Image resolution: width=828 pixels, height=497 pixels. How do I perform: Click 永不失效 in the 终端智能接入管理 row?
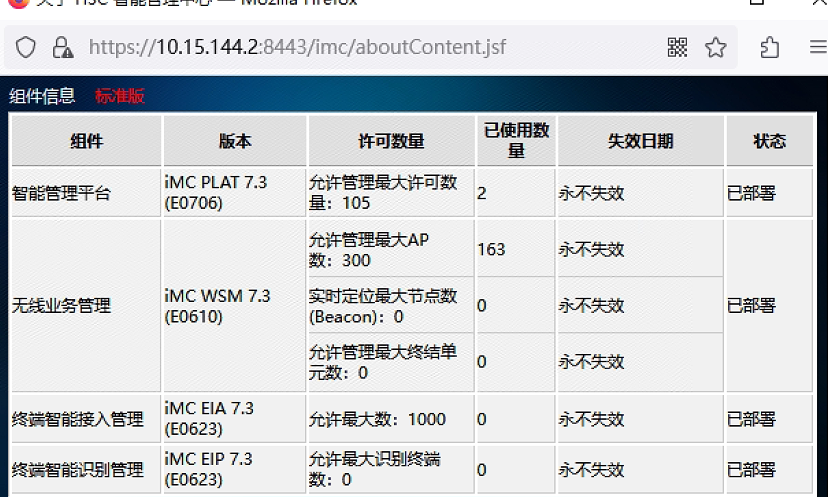pyautogui.click(x=591, y=419)
